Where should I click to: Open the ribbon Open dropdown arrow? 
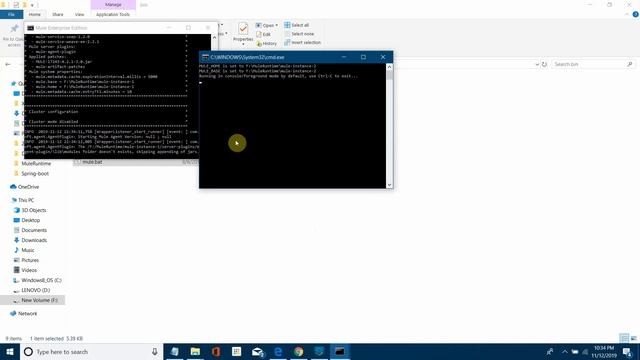[277, 25]
